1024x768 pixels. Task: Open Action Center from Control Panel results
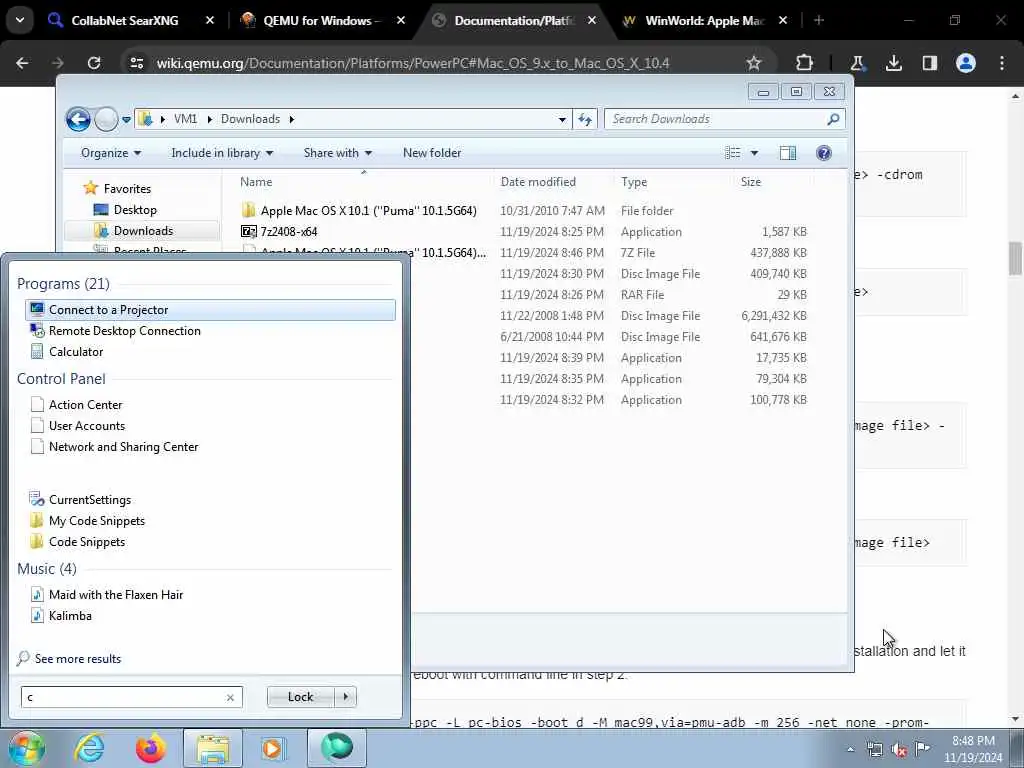coord(86,405)
